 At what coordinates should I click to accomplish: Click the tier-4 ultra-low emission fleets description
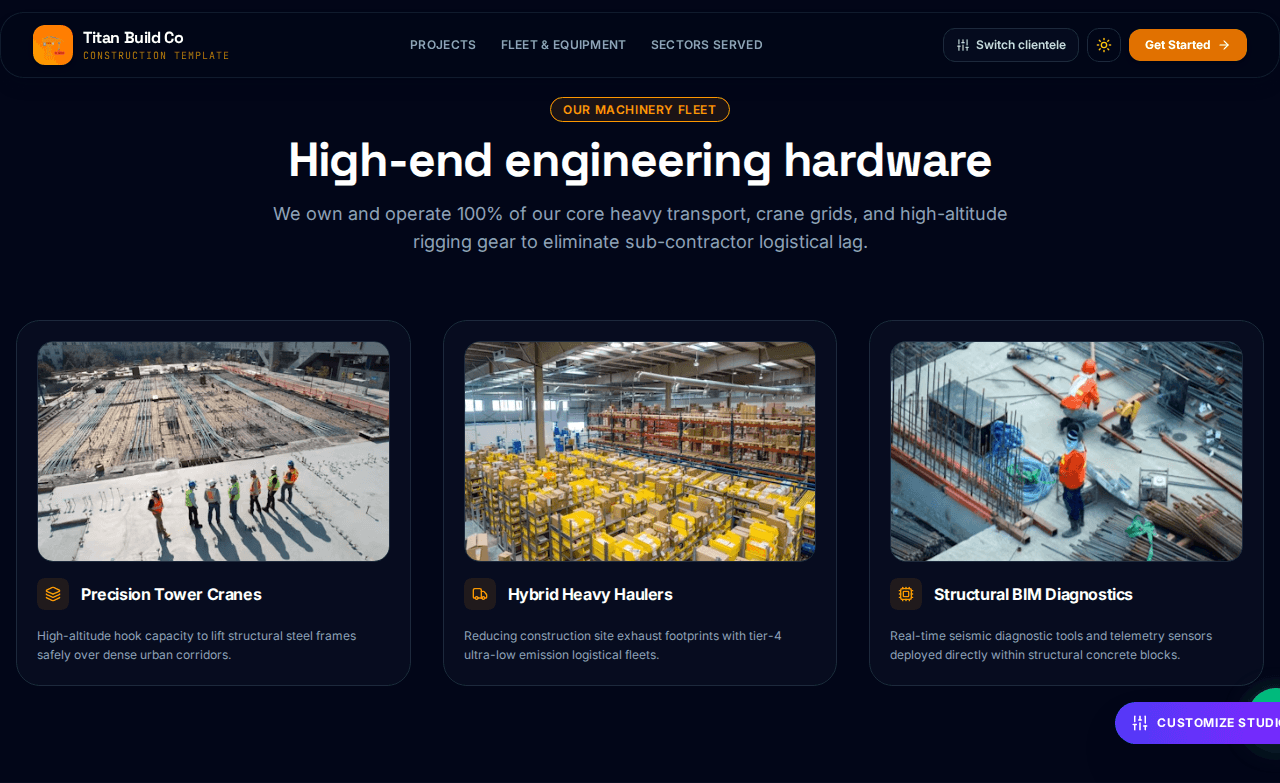click(x=623, y=645)
